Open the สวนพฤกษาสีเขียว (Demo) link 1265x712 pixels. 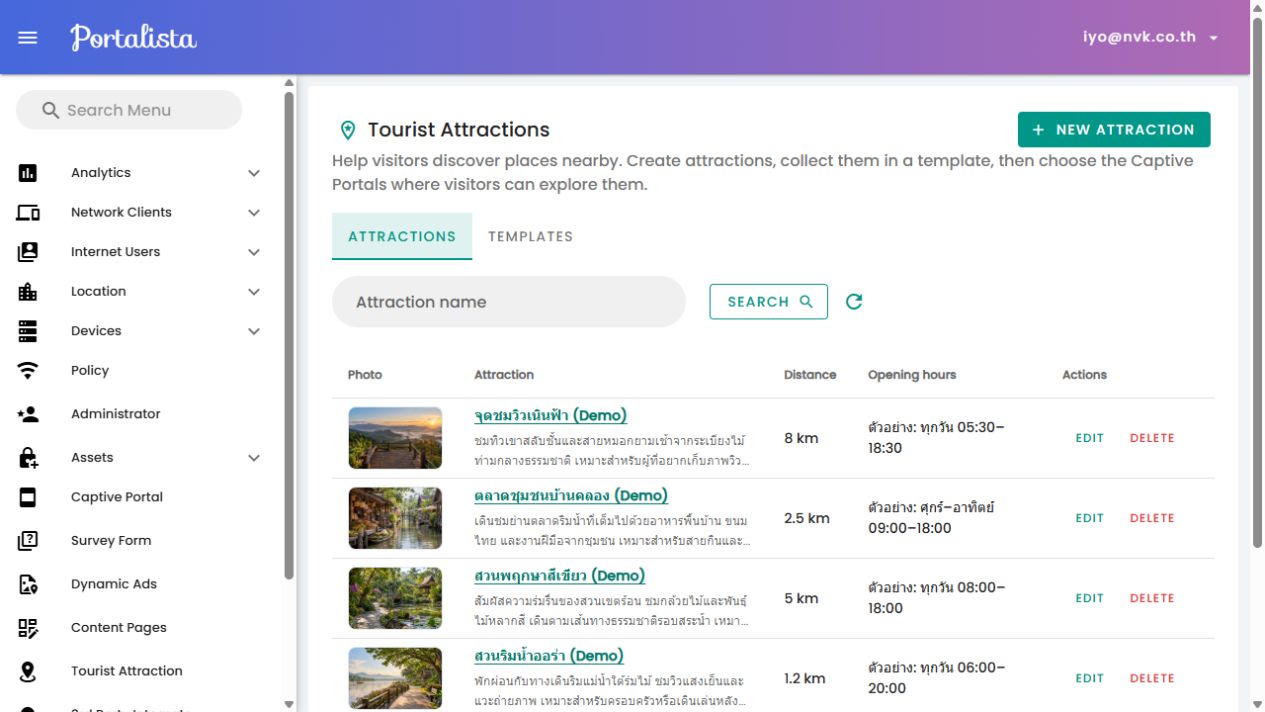click(560, 576)
